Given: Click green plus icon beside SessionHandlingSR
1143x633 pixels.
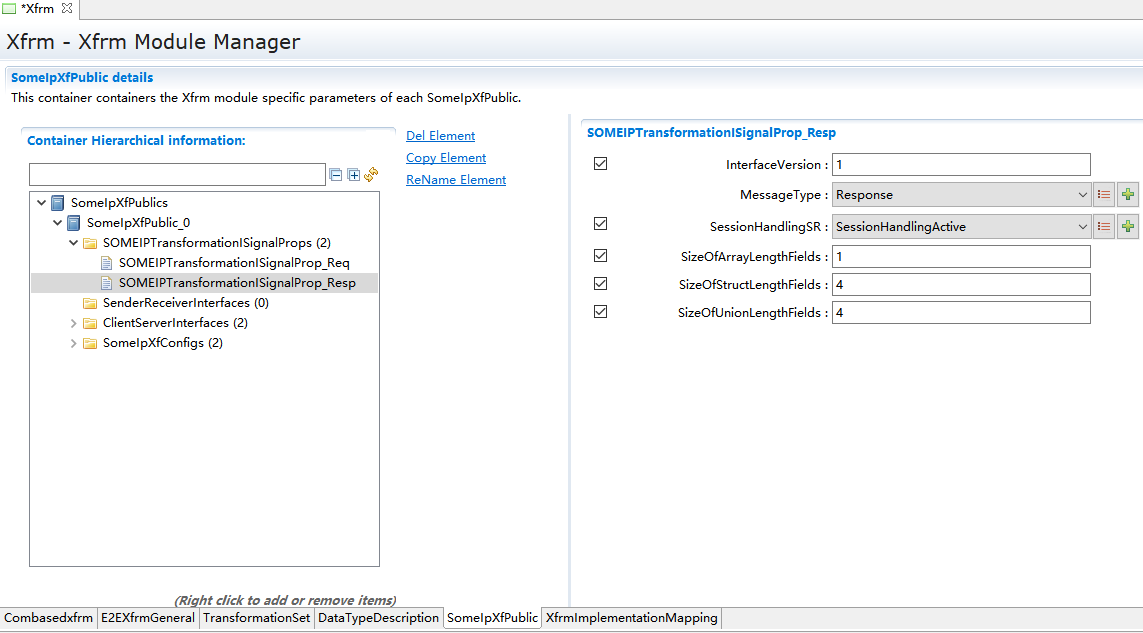Looking at the screenshot, I should [1128, 227].
